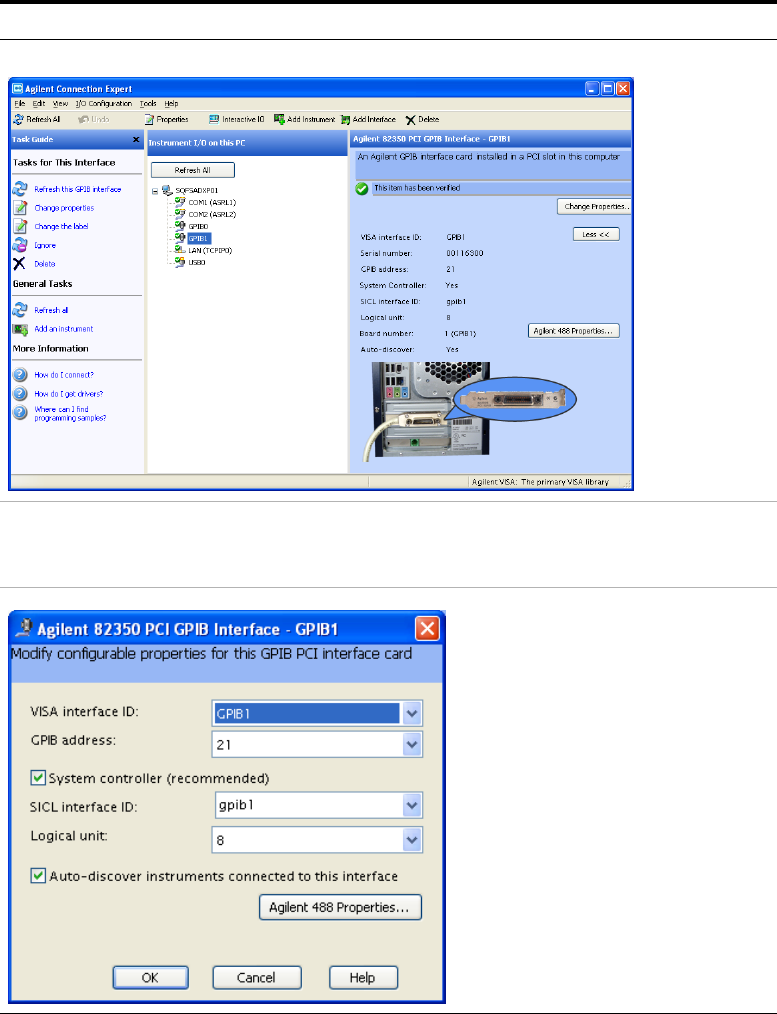Toggle Auto-discover instruments checkbox
Screen dimensions: 777x1014
pyautogui.click(x=38, y=876)
